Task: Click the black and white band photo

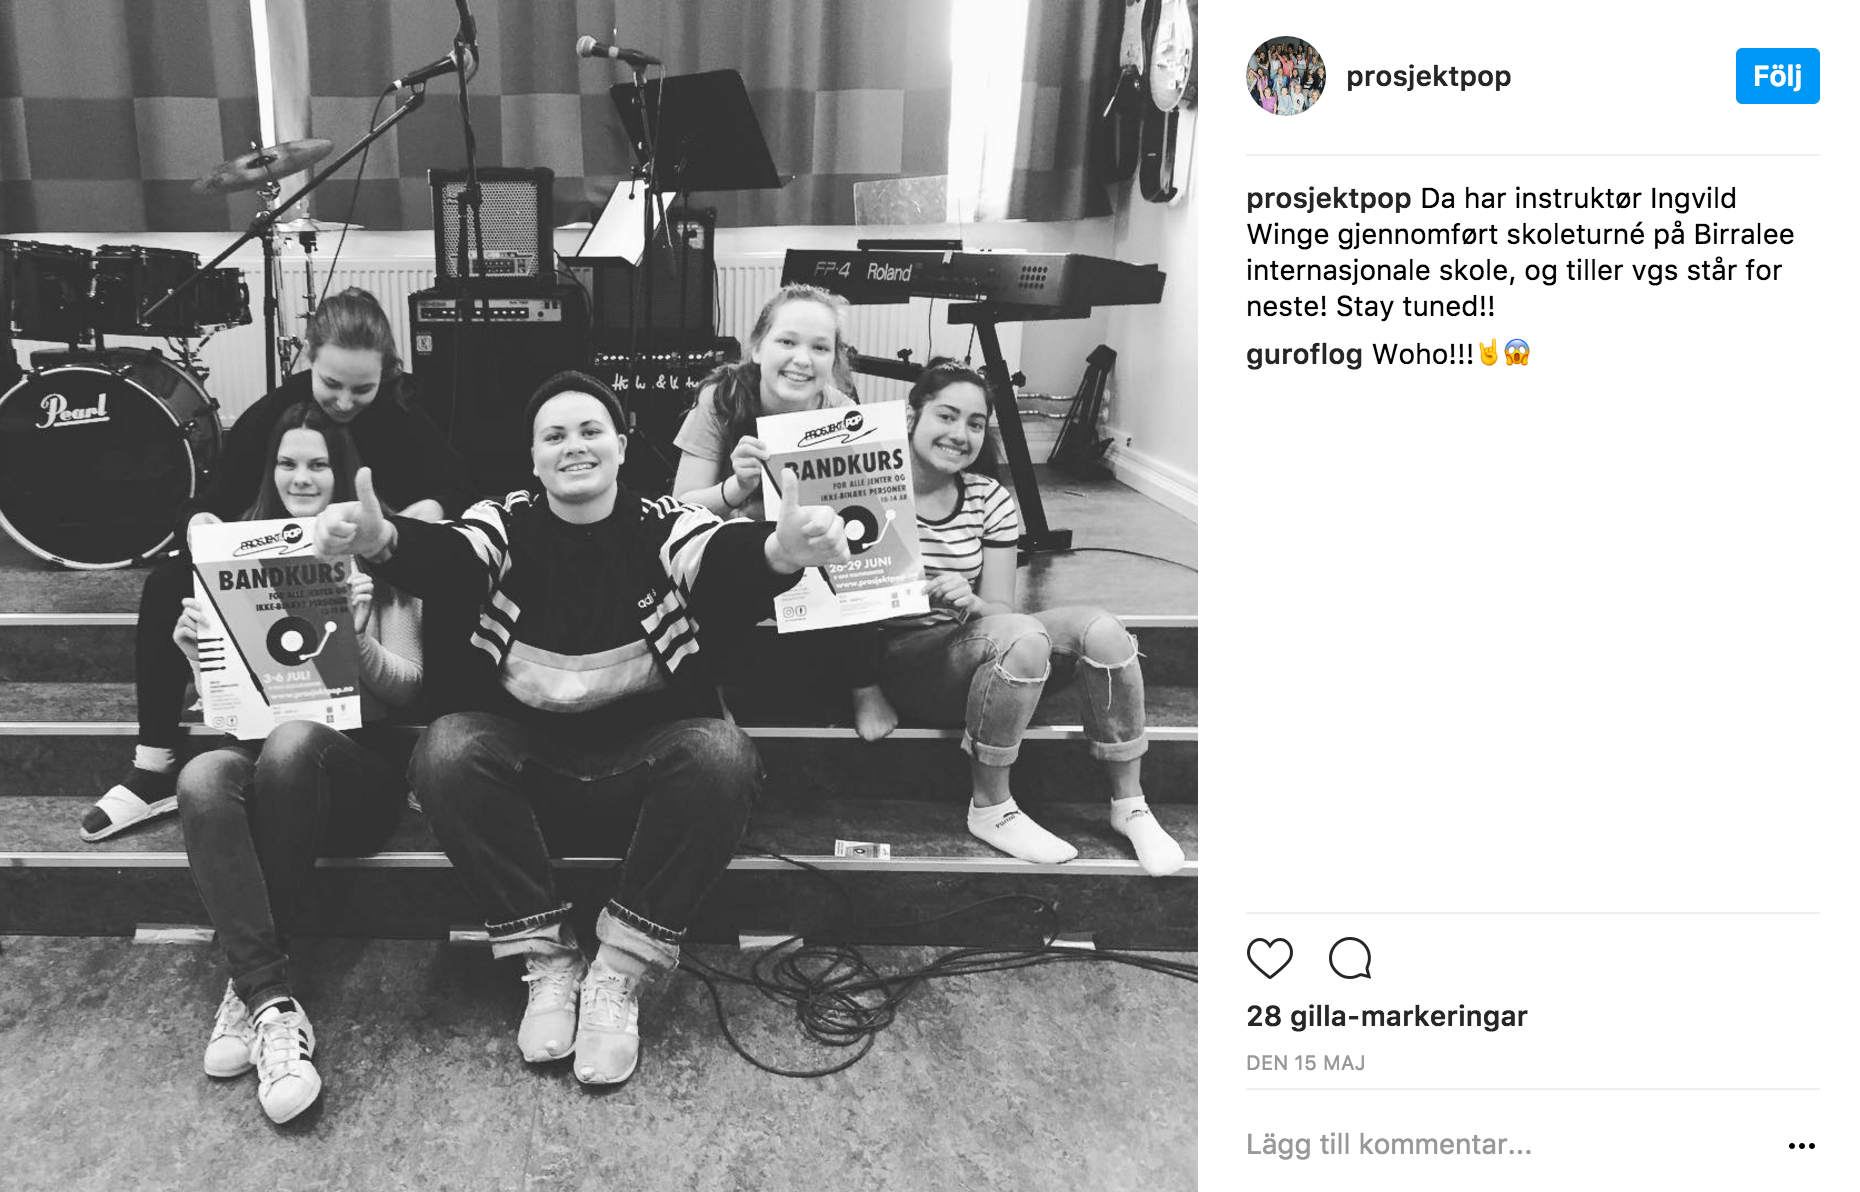Action: (x=599, y=596)
